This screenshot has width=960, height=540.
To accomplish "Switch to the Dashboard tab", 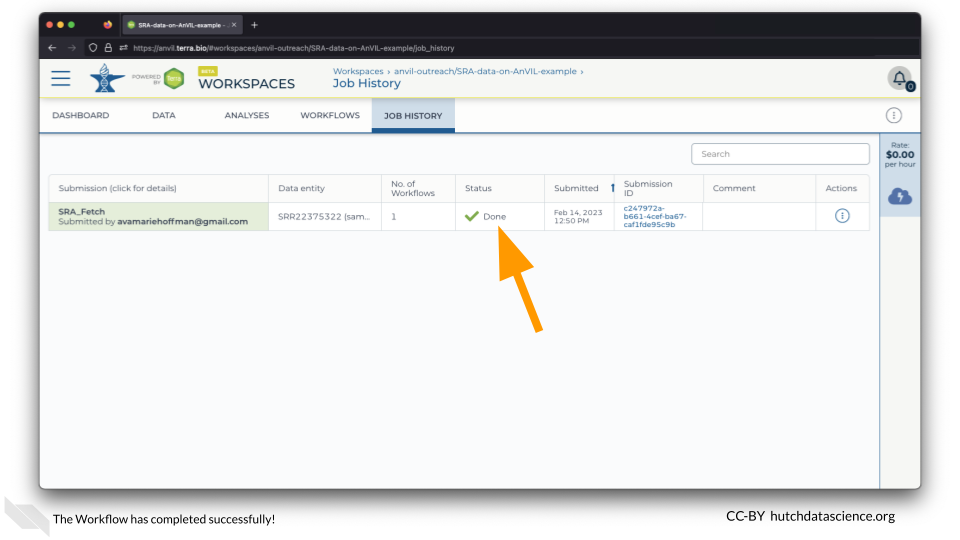I will click(81, 115).
